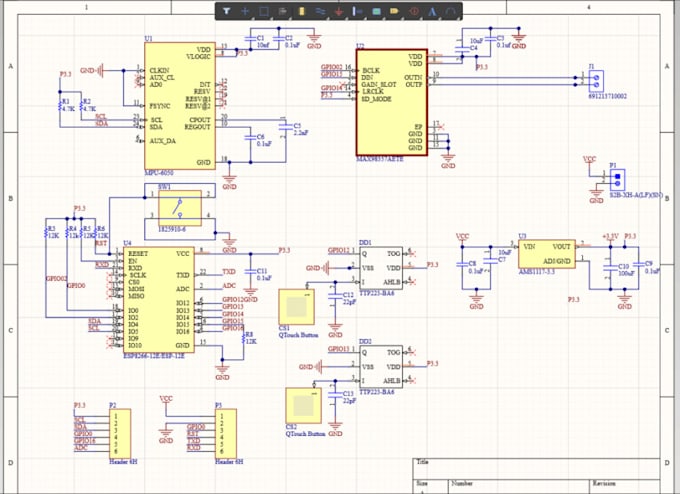Click the 'MAX98357AETE' part name text

coord(380,159)
